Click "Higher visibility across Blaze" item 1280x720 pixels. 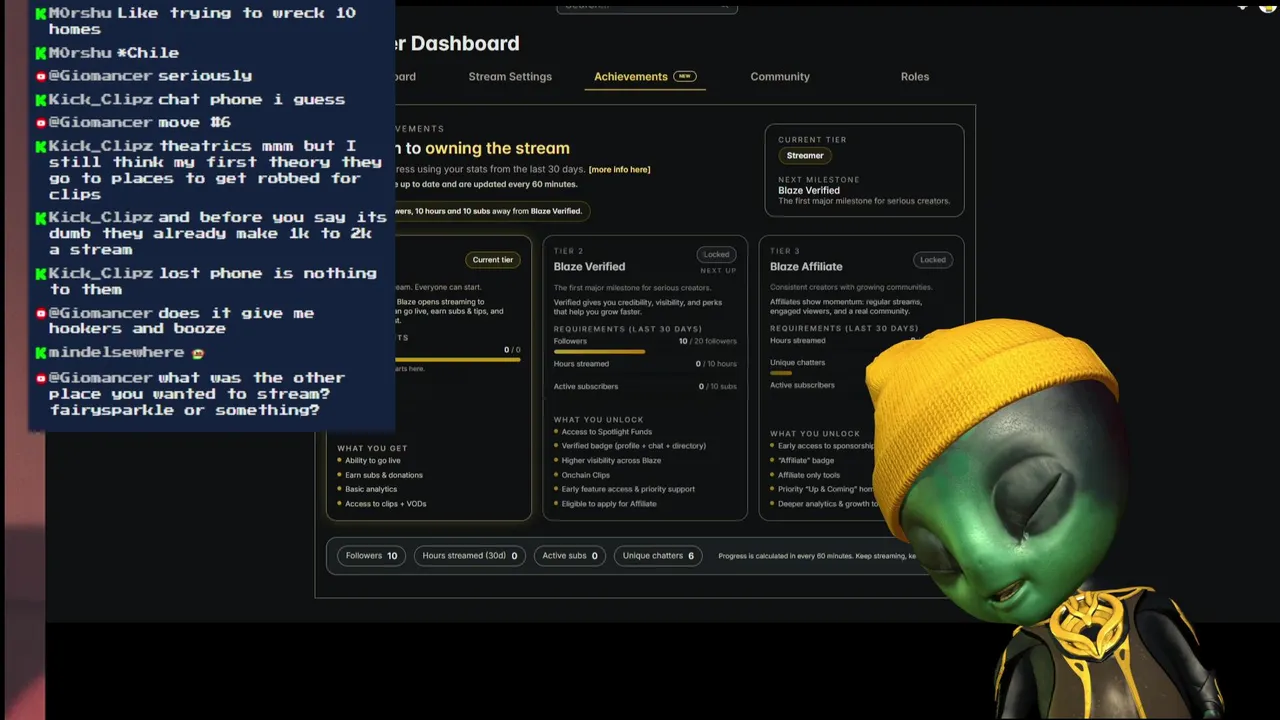coord(611,461)
